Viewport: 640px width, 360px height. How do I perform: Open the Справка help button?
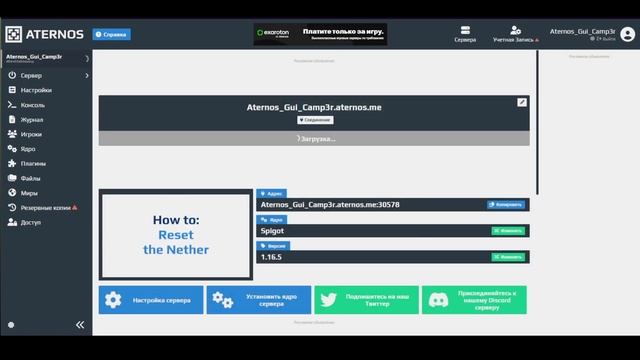tap(111, 34)
